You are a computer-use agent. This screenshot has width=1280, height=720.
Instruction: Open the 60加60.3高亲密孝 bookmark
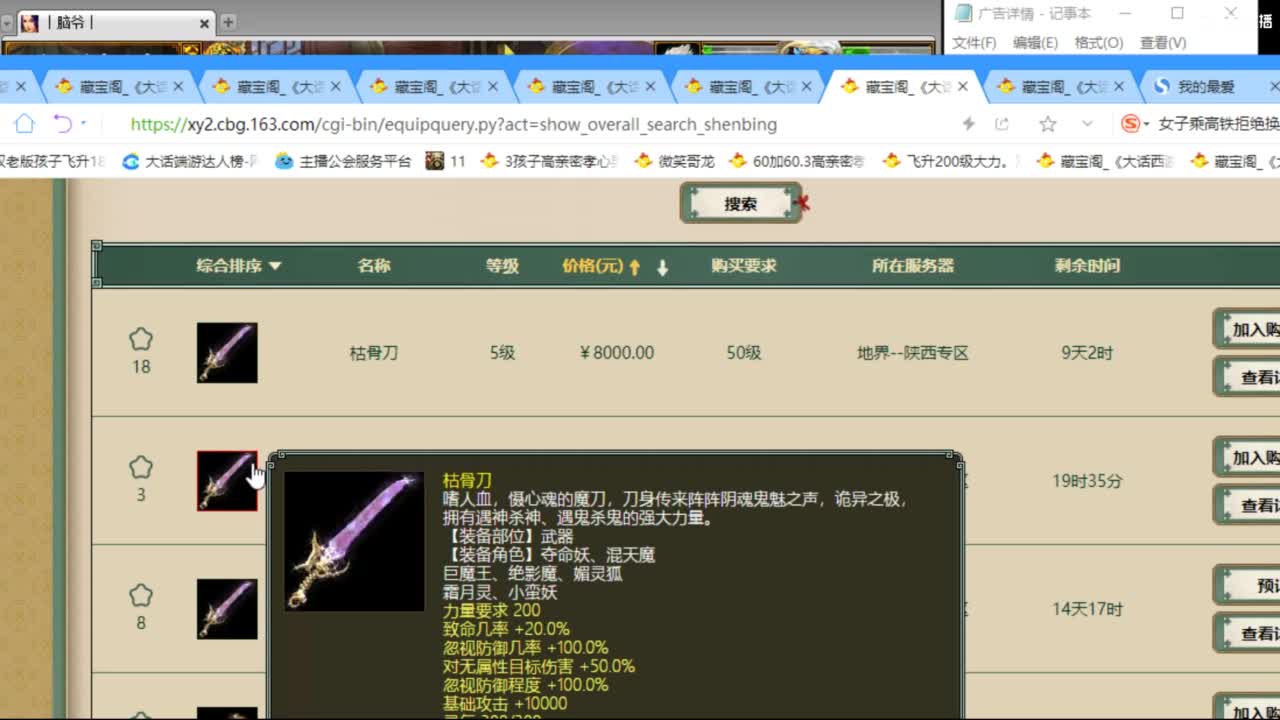(797, 160)
